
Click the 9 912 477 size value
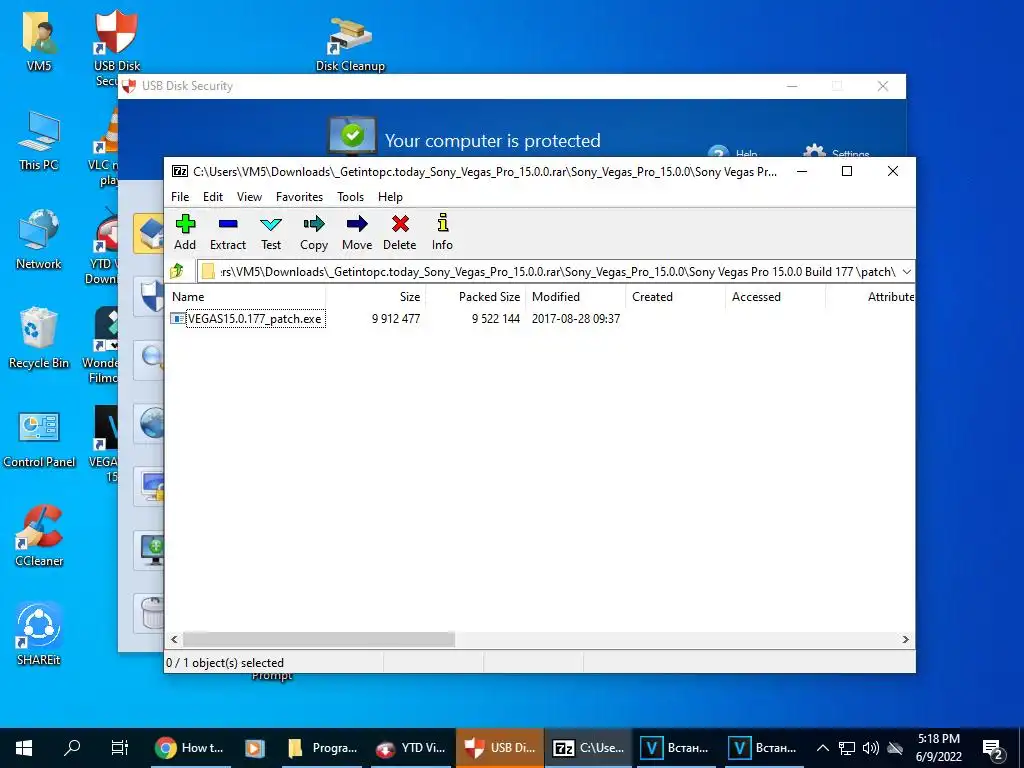(396, 319)
